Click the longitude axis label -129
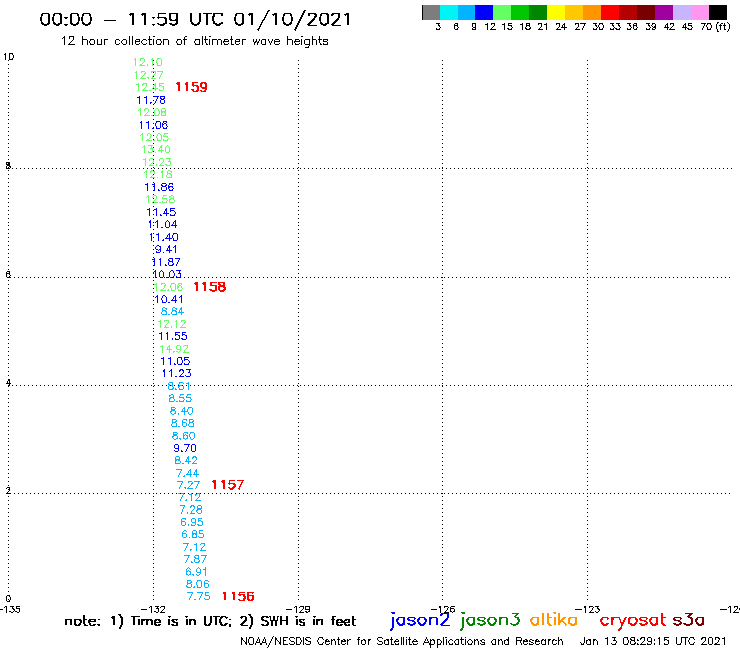The image size is (740, 650). click(298, 609)
